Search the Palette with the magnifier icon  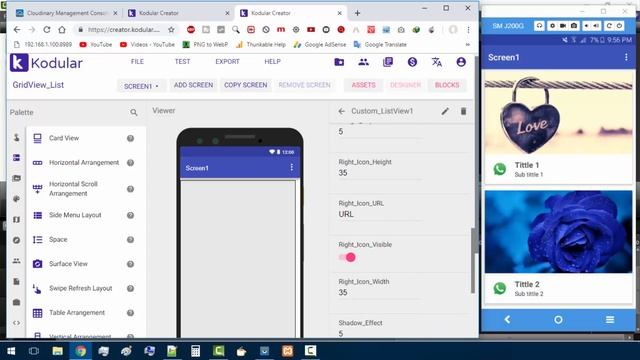click(x=133, y=112)
